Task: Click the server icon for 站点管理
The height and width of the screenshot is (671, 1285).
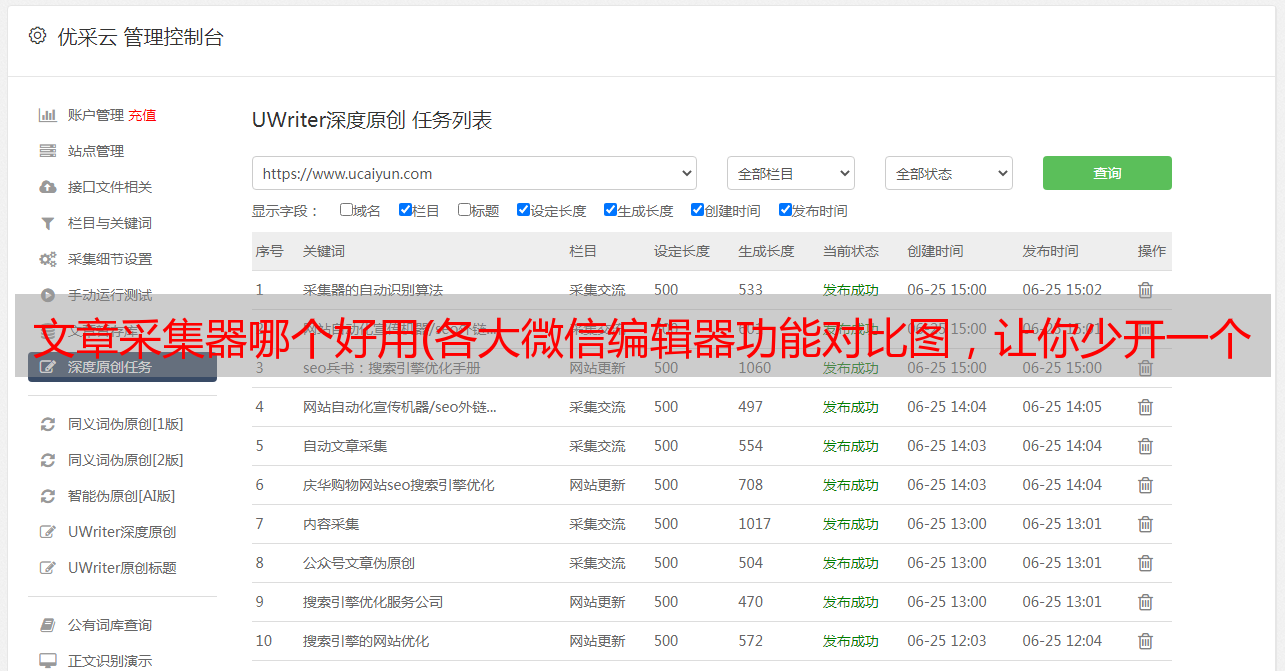Action: point(47,151)
